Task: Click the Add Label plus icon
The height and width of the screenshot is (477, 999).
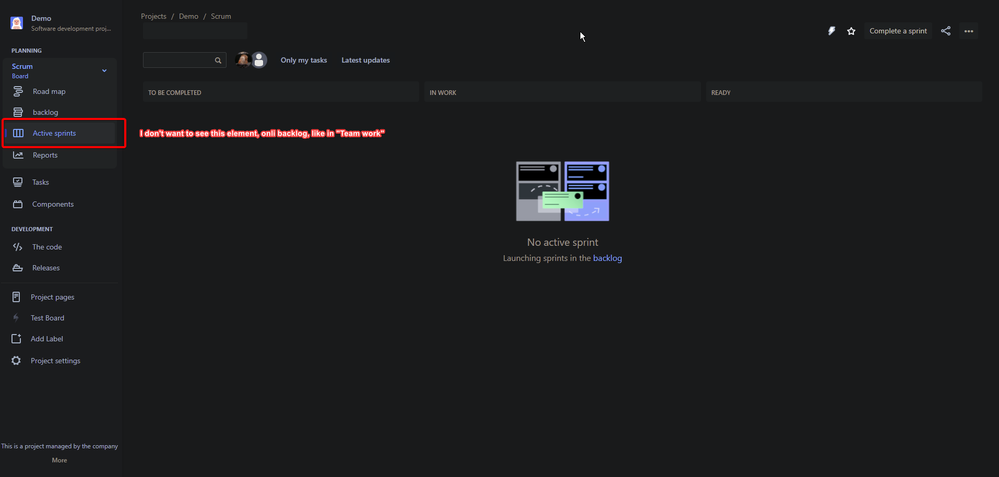Action: (17, 339)
